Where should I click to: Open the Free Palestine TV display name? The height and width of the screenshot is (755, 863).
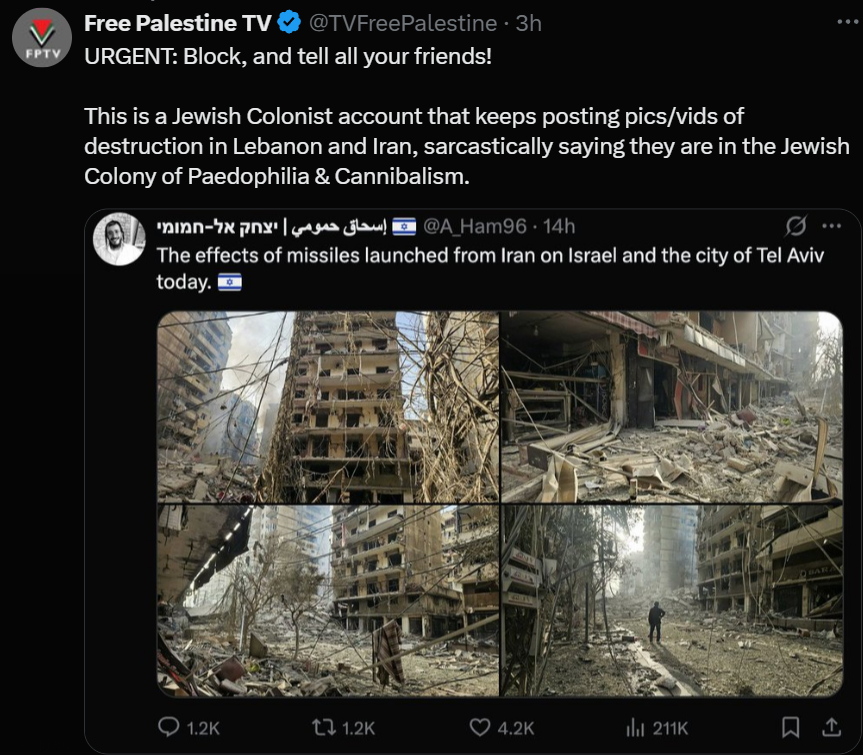[x=177, y=23]
